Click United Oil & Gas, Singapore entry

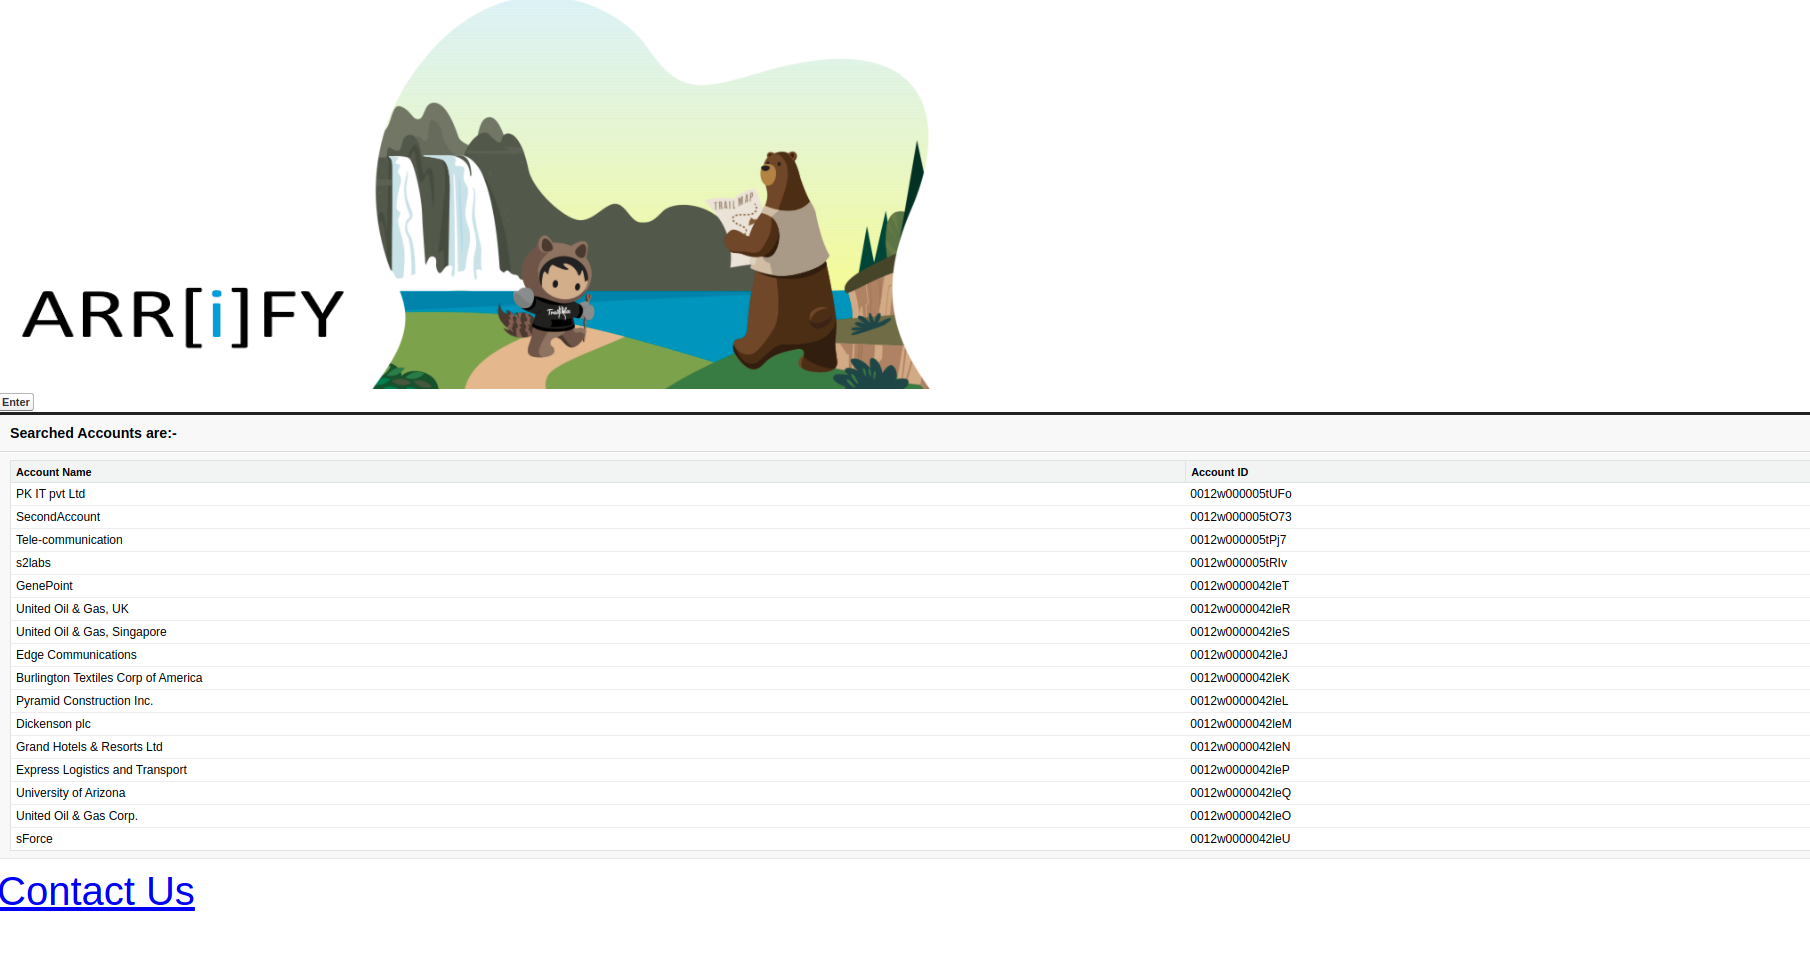[91, 632]
